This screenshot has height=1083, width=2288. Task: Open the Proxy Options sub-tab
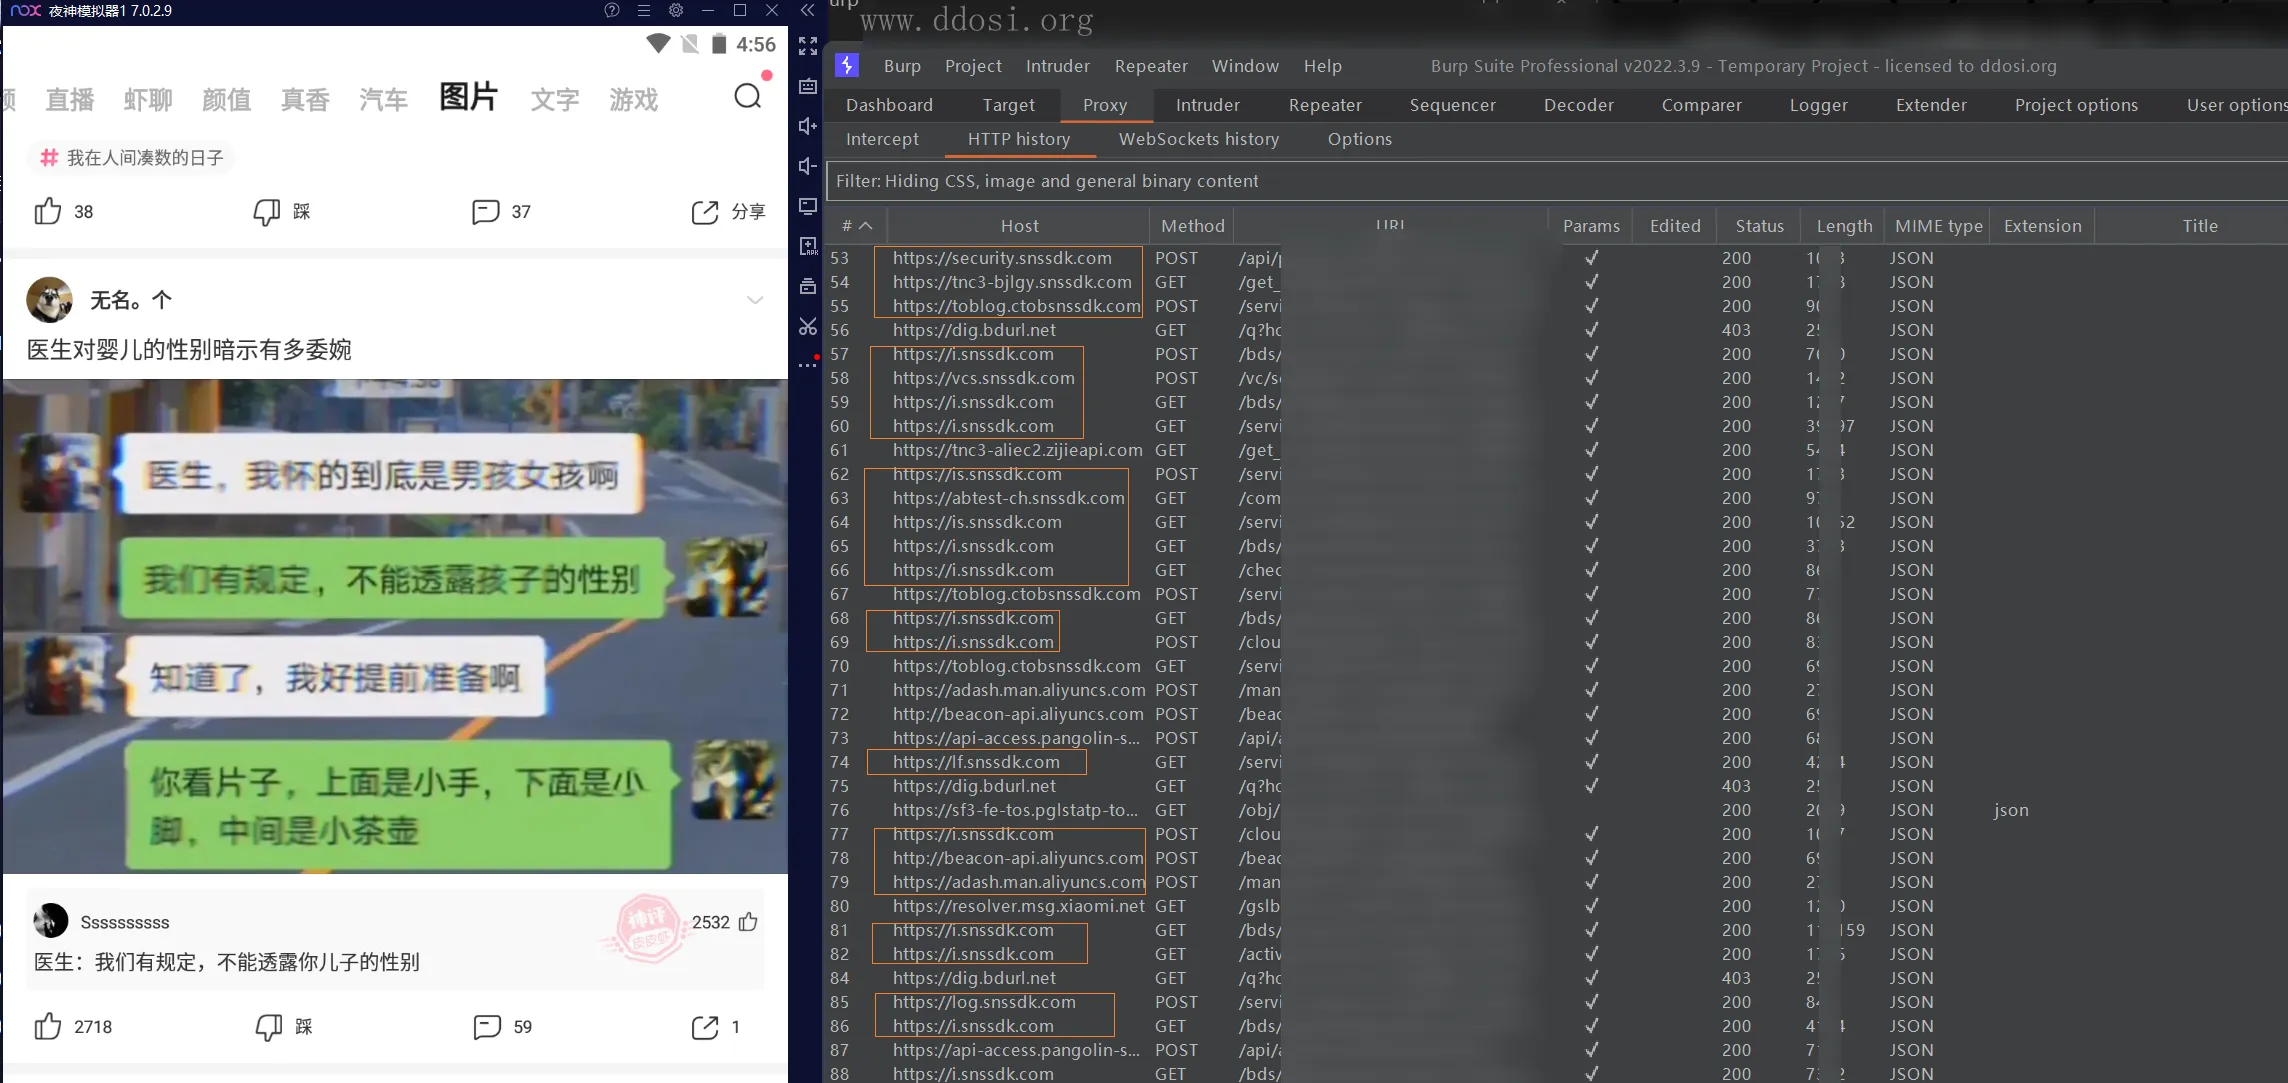pyautogui.click(x=1359, y=139)
